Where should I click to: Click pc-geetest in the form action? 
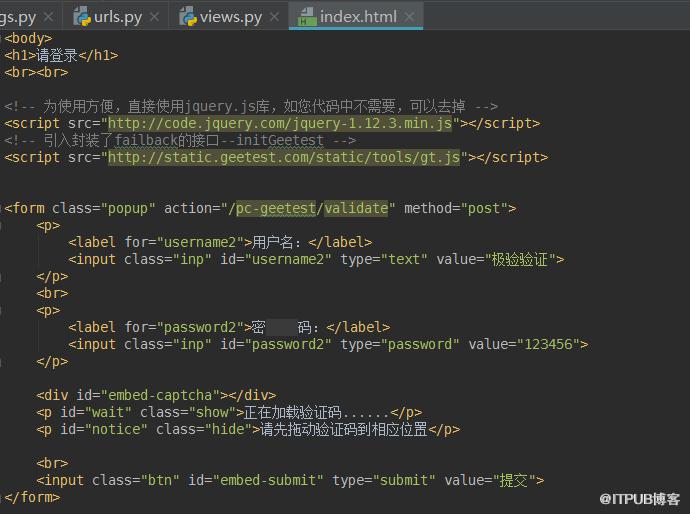276,208
